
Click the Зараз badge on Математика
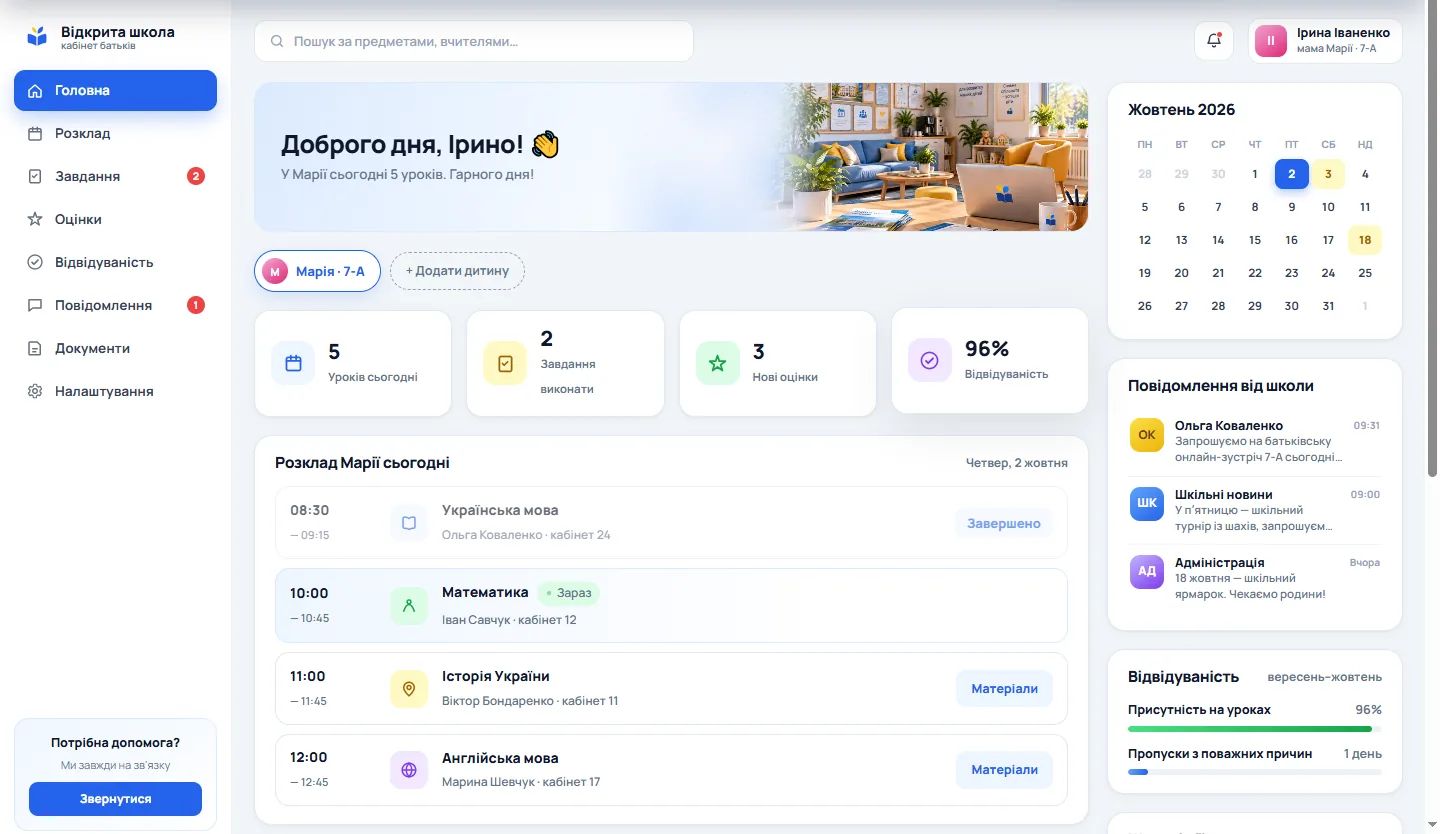[x=568, y=593]
